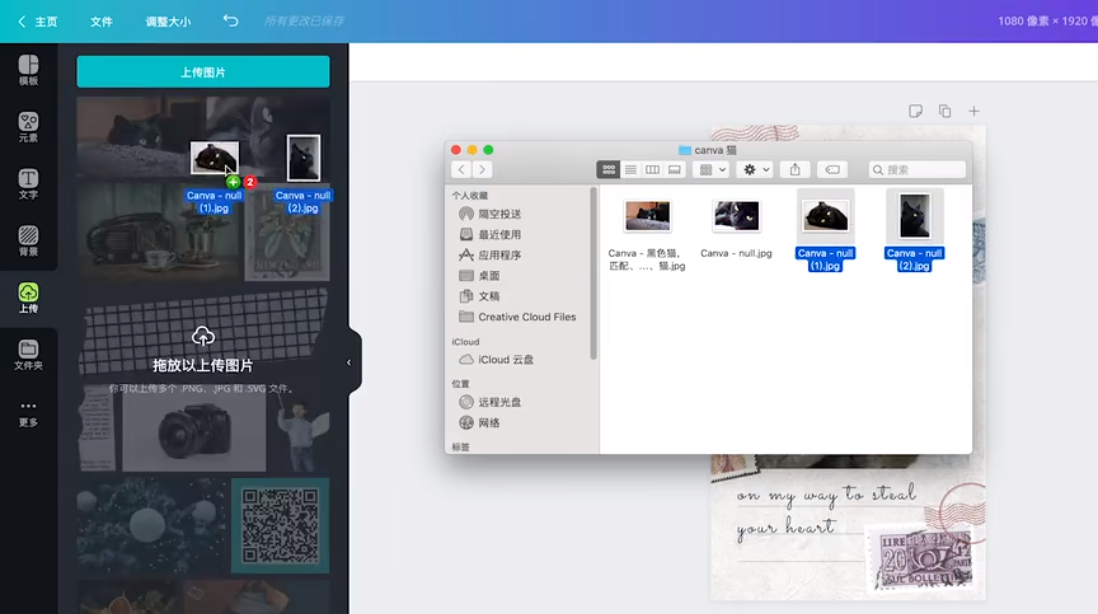Open the 模板 templates panel in Canva sidebar
Screen dimensions: 1098x614
coord(28,70)
